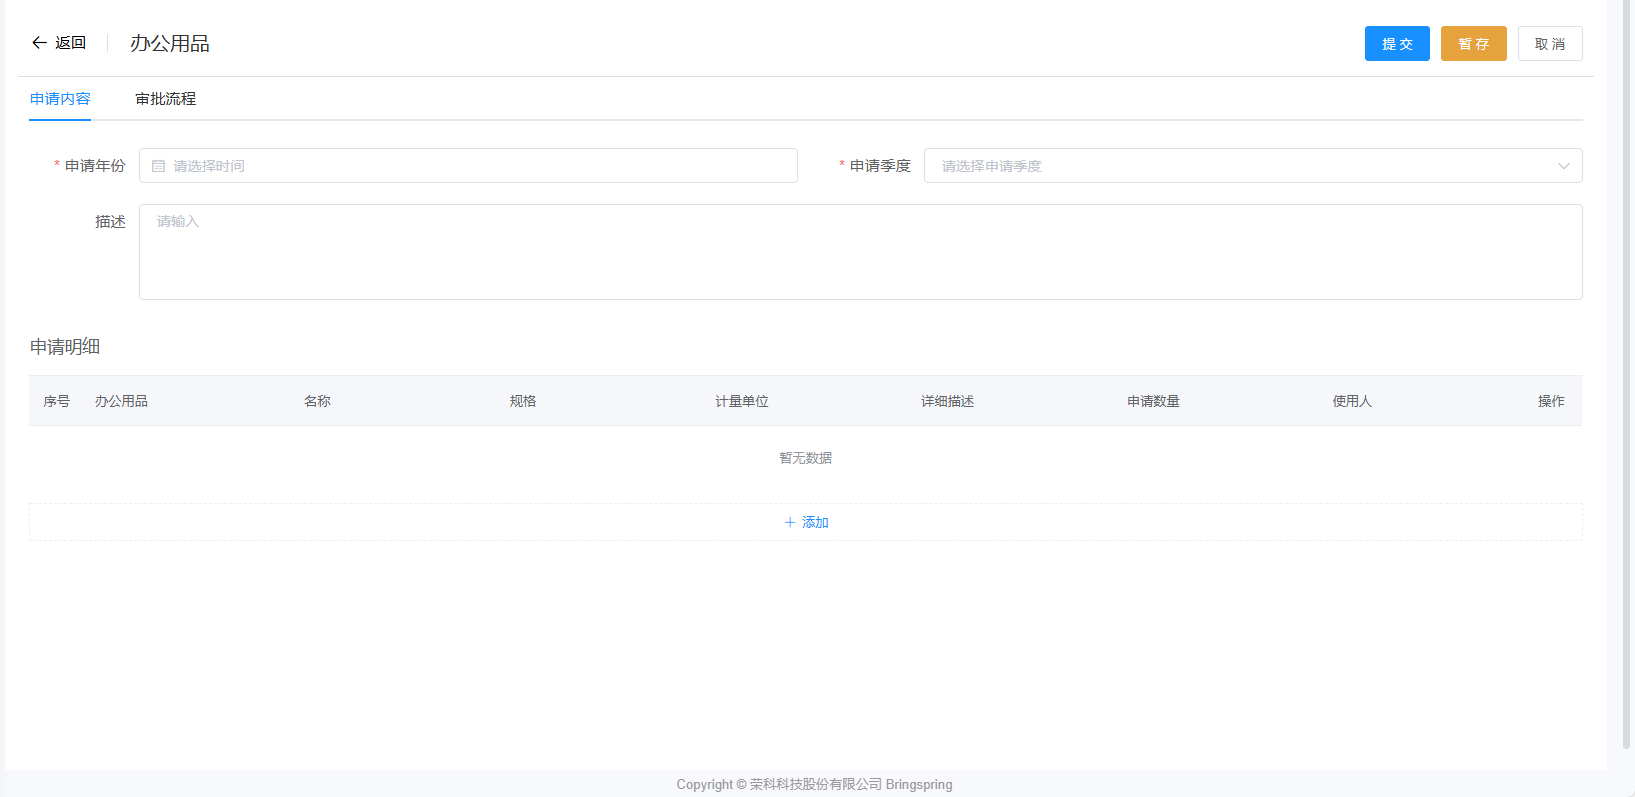Switch to the 审批流程 tab

166,99
